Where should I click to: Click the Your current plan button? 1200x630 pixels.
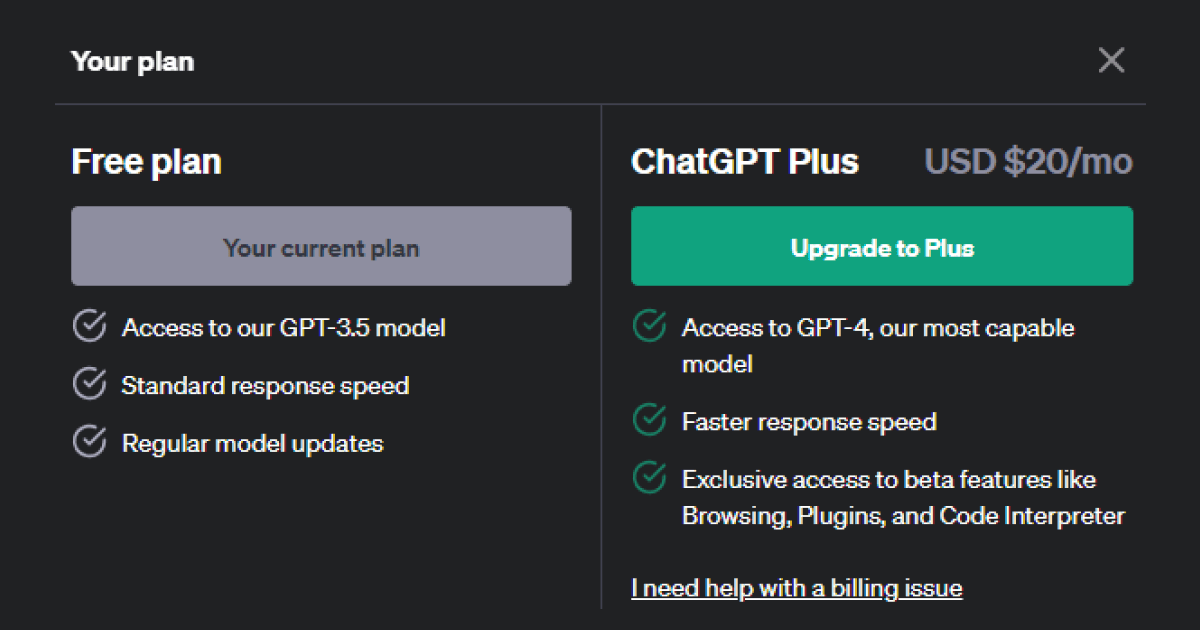click(x=321, y=247)
